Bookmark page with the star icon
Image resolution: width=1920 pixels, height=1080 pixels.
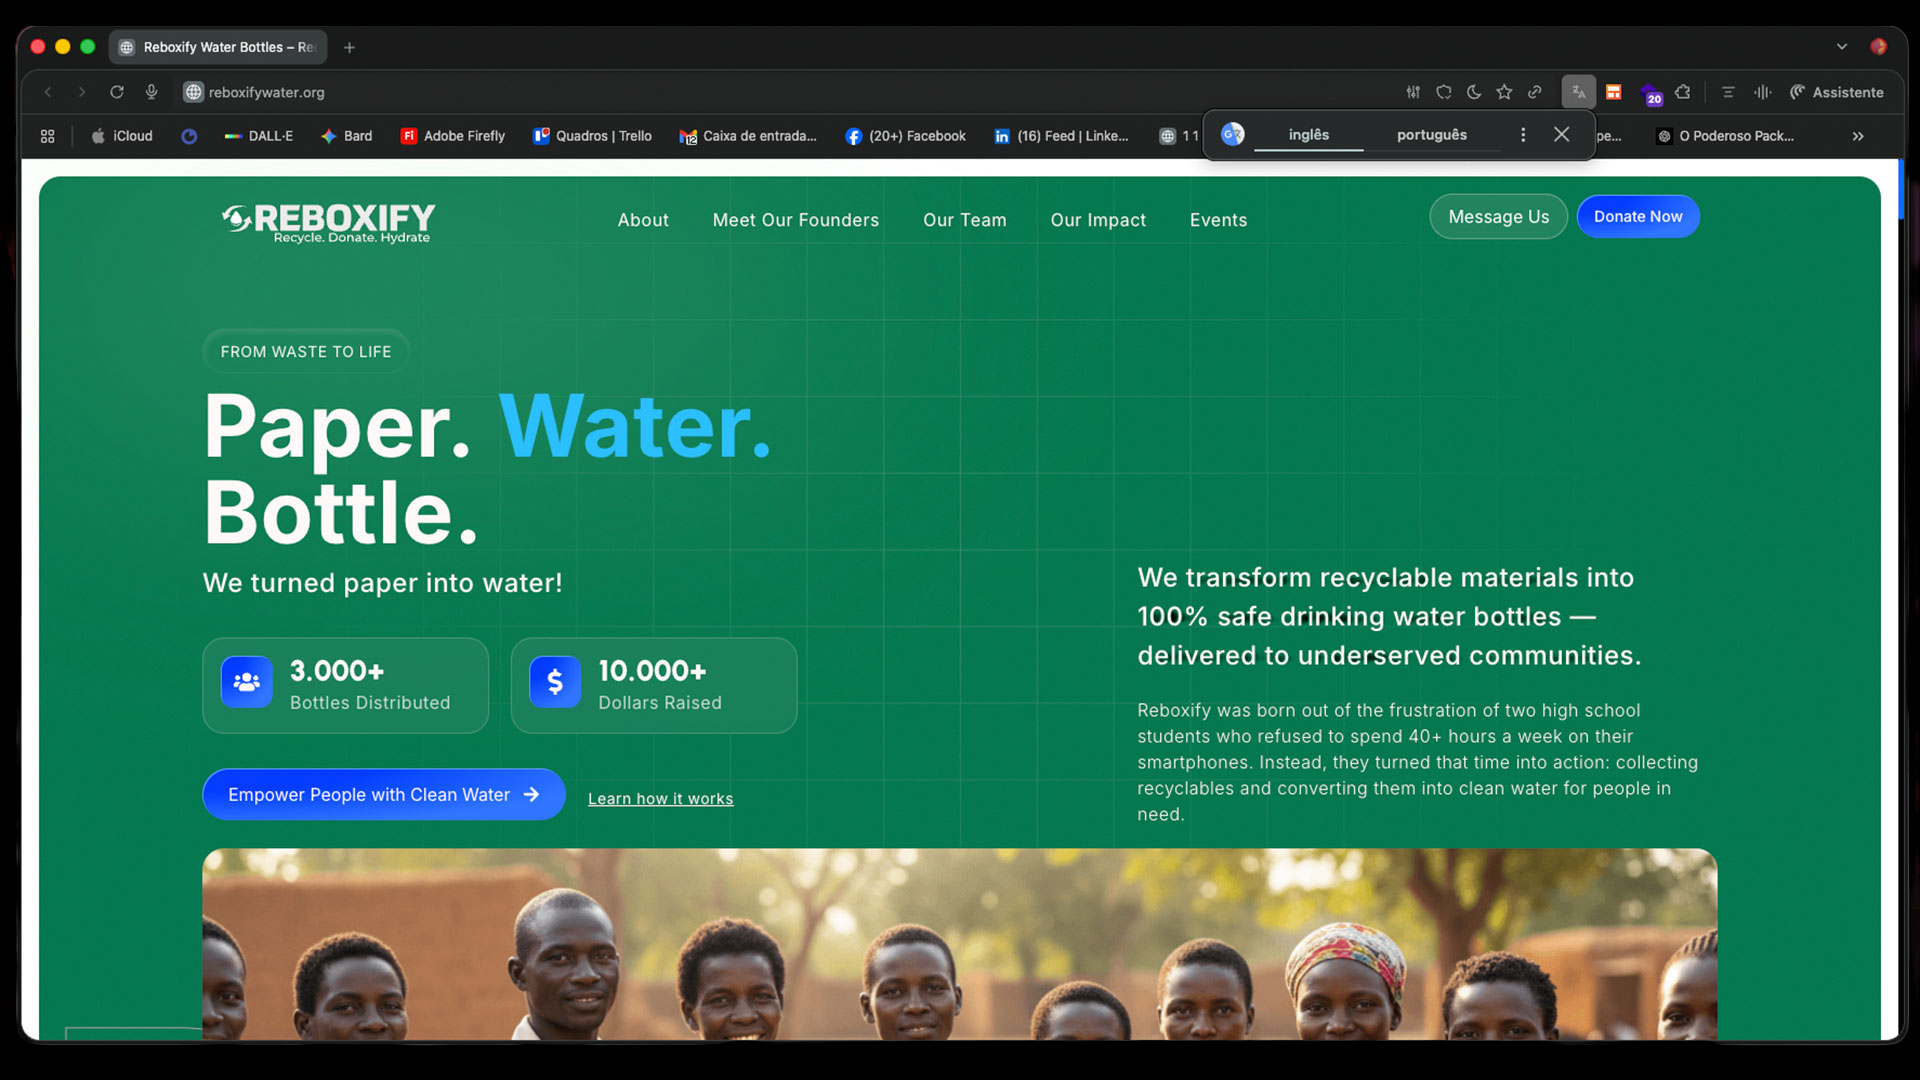coord(1504,92)
